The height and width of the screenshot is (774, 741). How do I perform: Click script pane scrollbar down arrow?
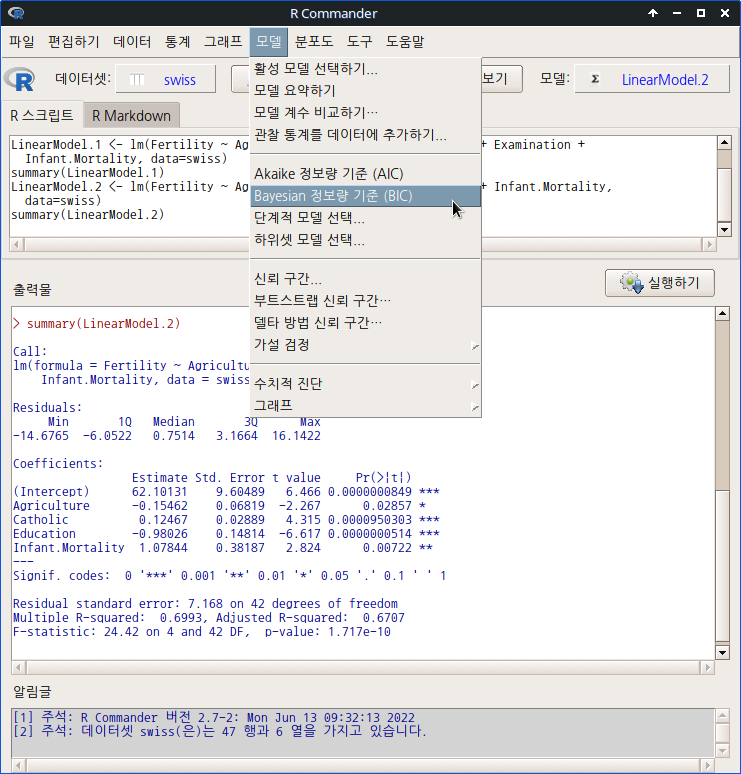pyautogui.click(x=724, y=229)
